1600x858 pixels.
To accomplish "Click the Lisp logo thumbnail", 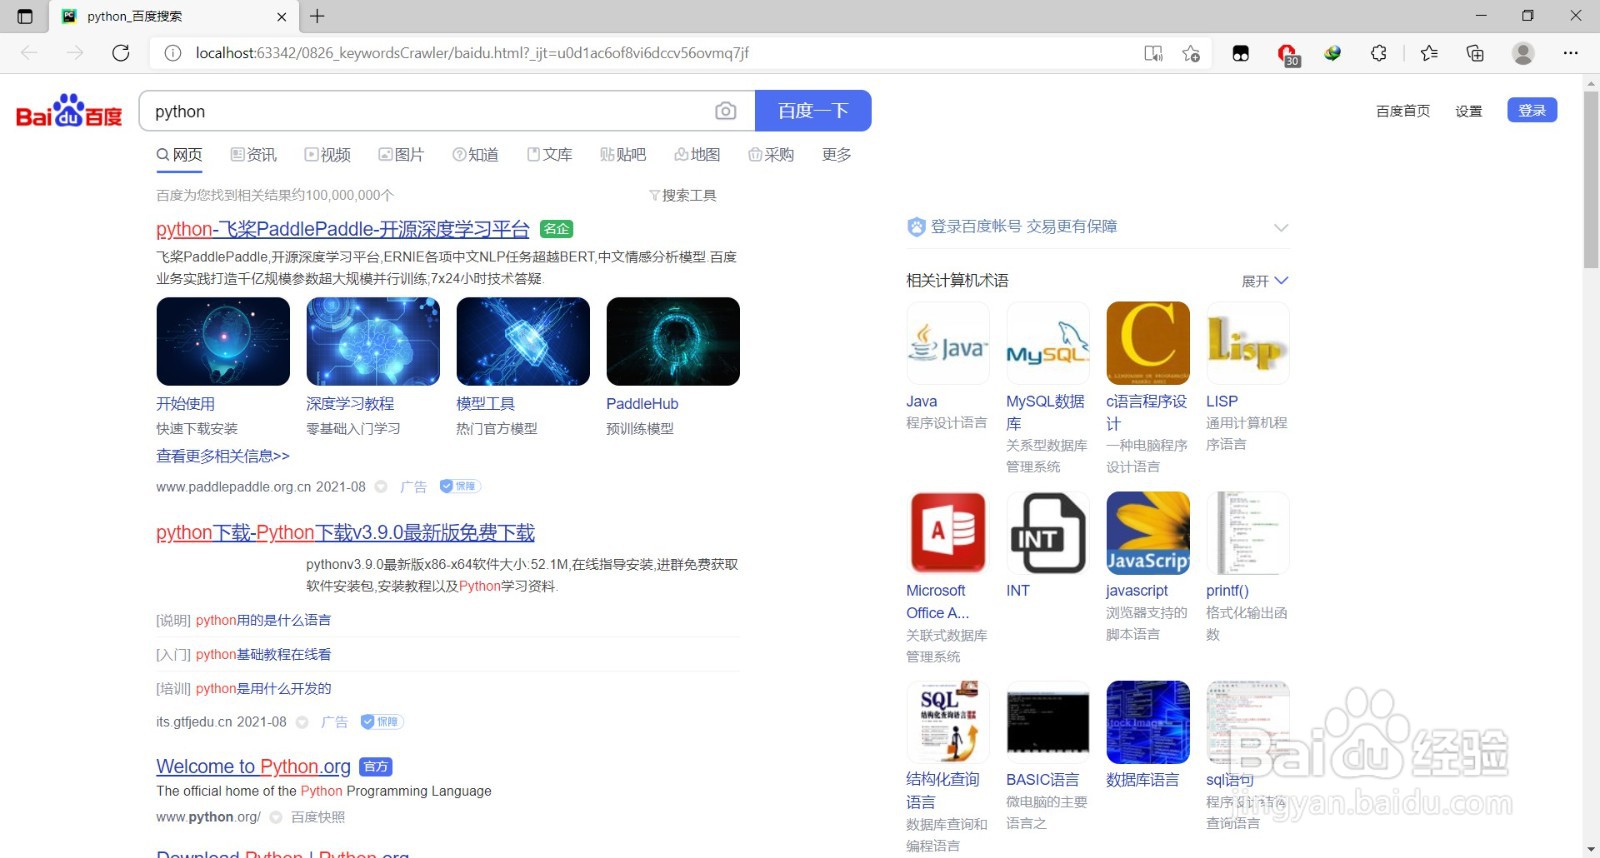I will pyautogui.click(x=1248, y=343).
